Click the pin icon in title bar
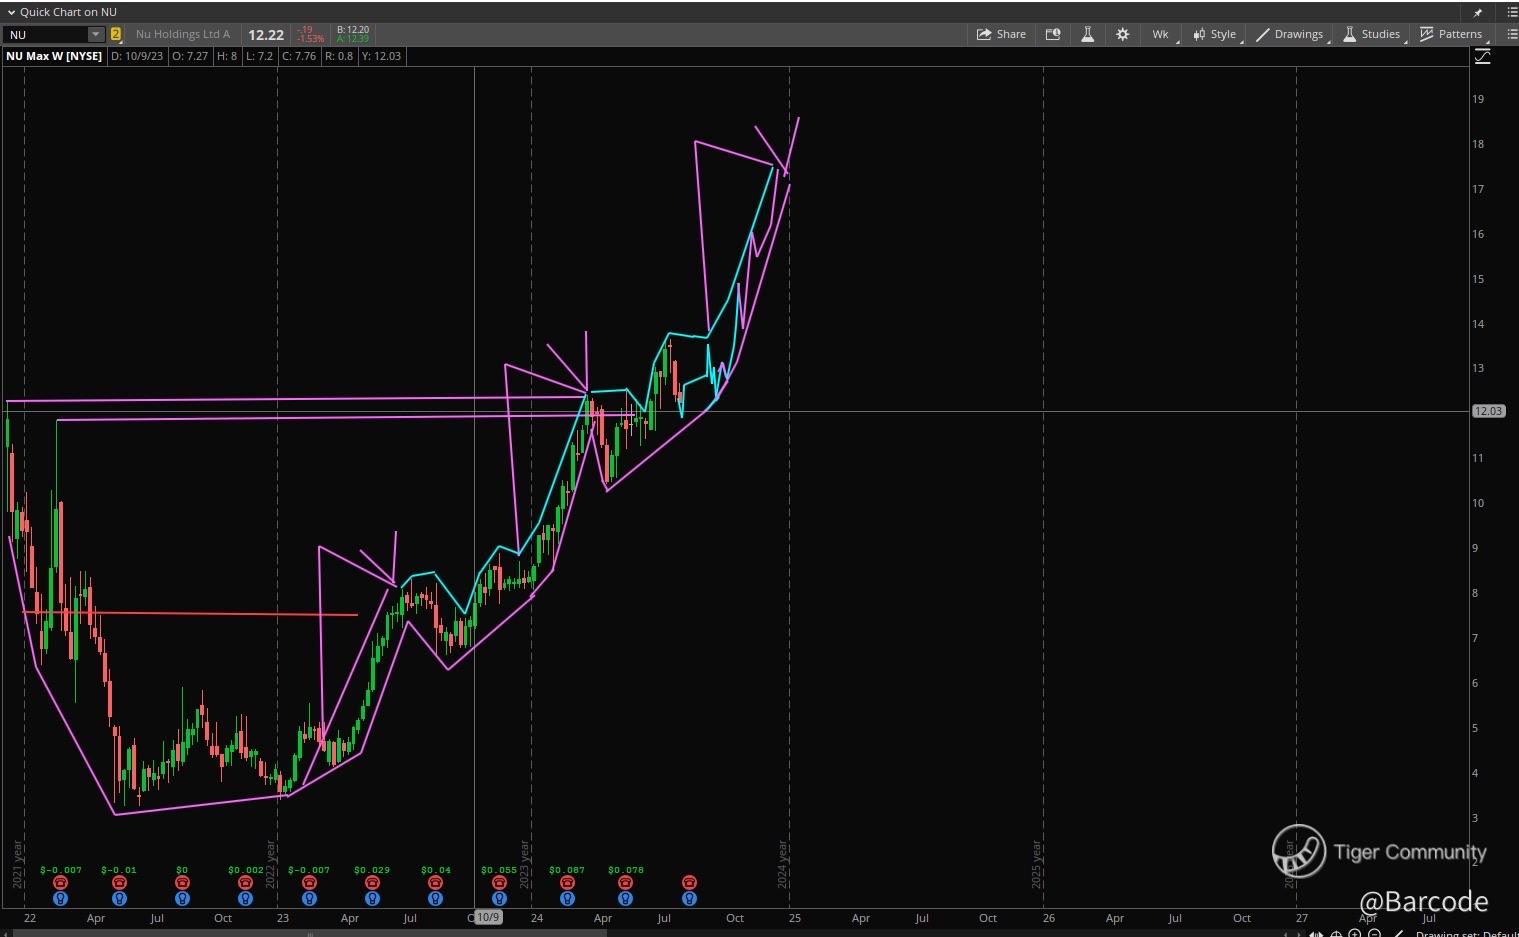This screenshot has width=1519, height=937. click(1478, 12)
